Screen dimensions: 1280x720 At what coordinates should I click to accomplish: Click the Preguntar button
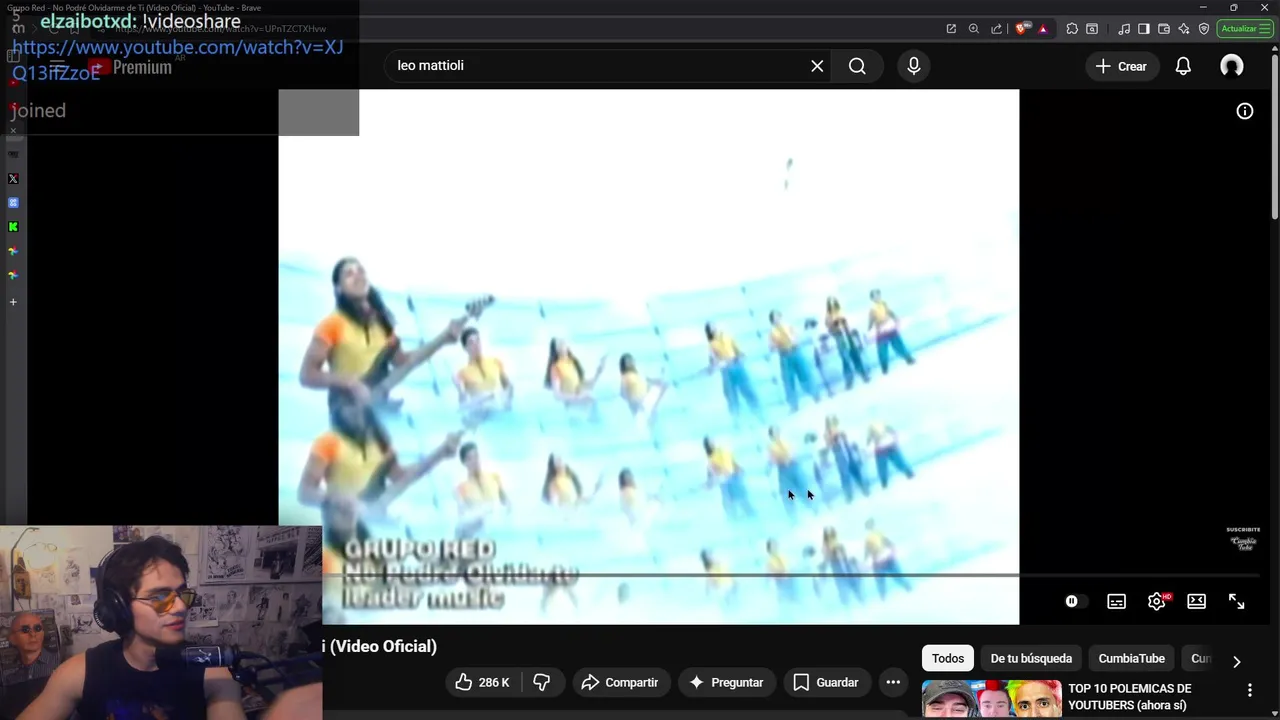(x=726, y=682)
